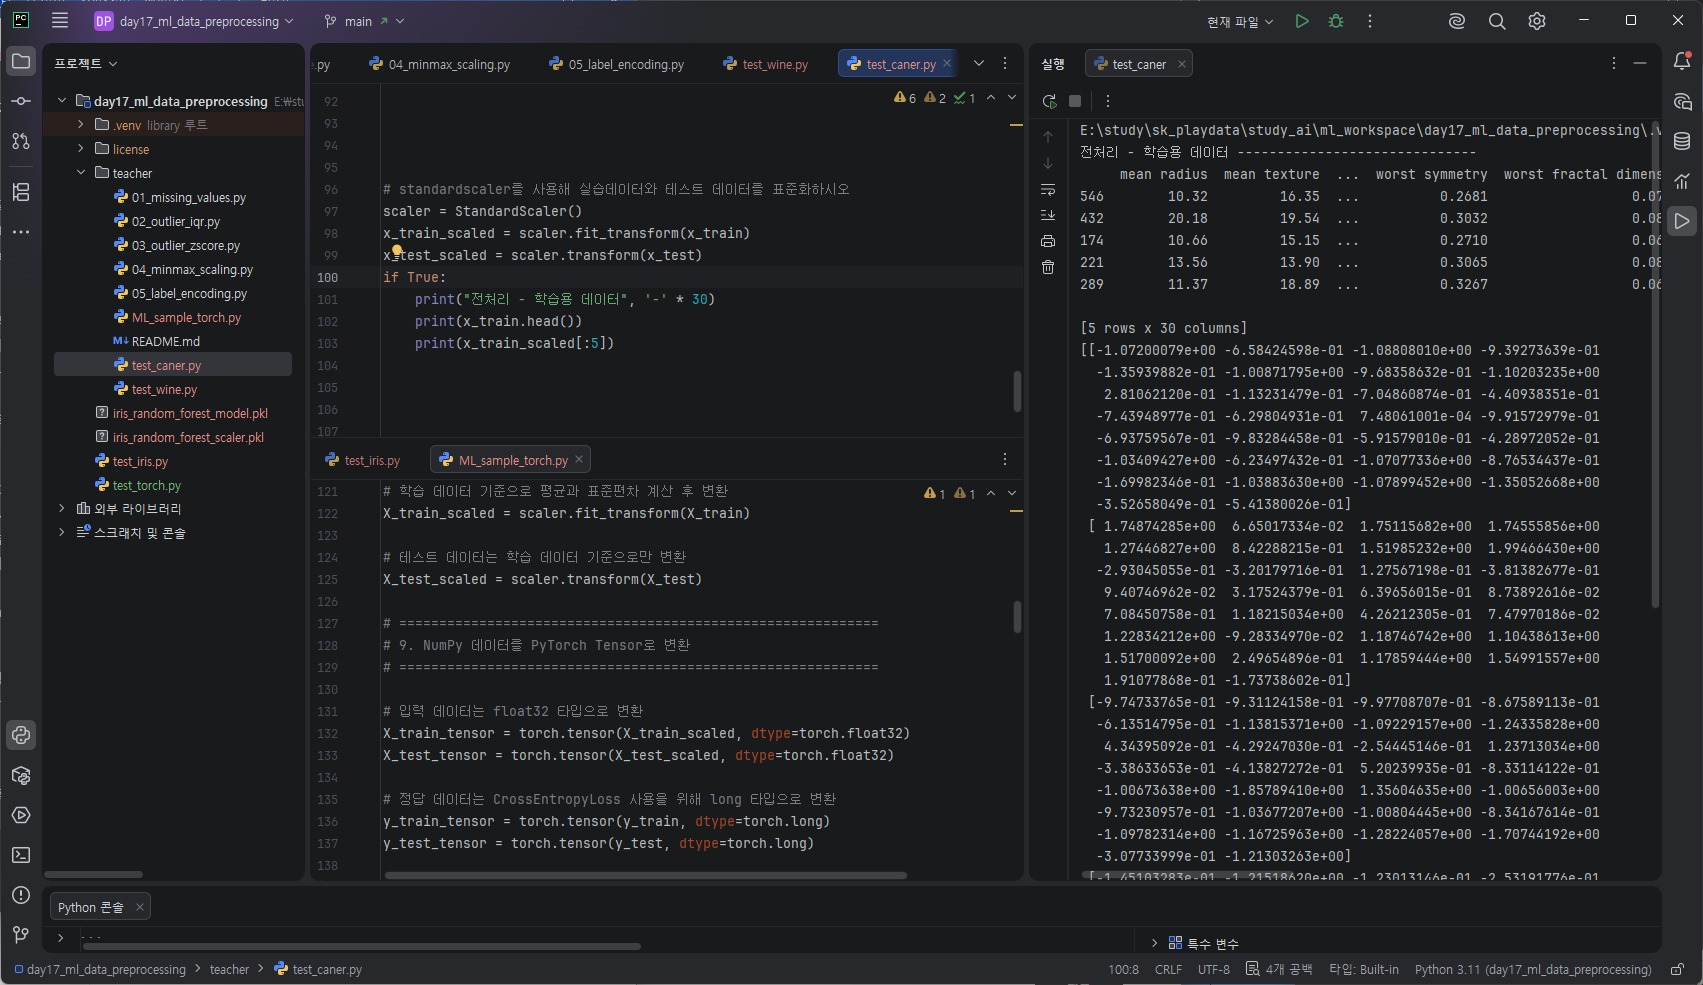1703x985 pixels.
Task: Collapse the teacher folder
Action: click(81, 173)
